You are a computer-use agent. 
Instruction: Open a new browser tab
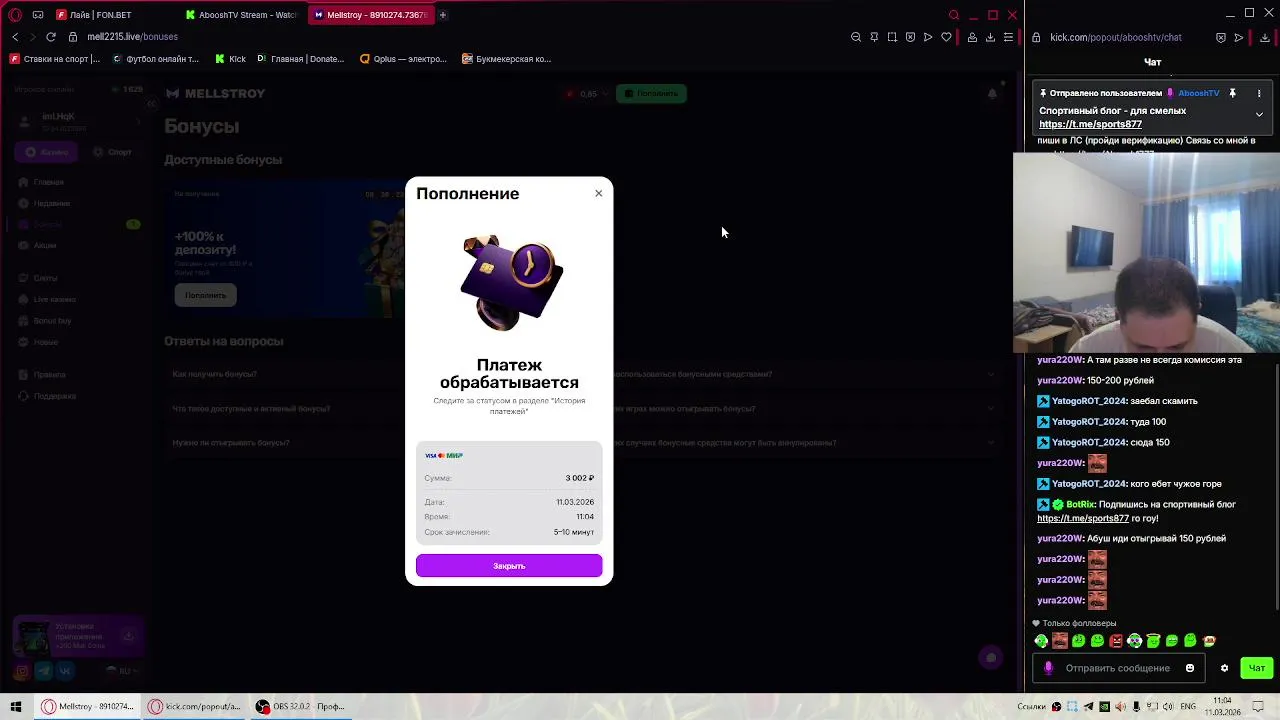[x=442, y=15]
